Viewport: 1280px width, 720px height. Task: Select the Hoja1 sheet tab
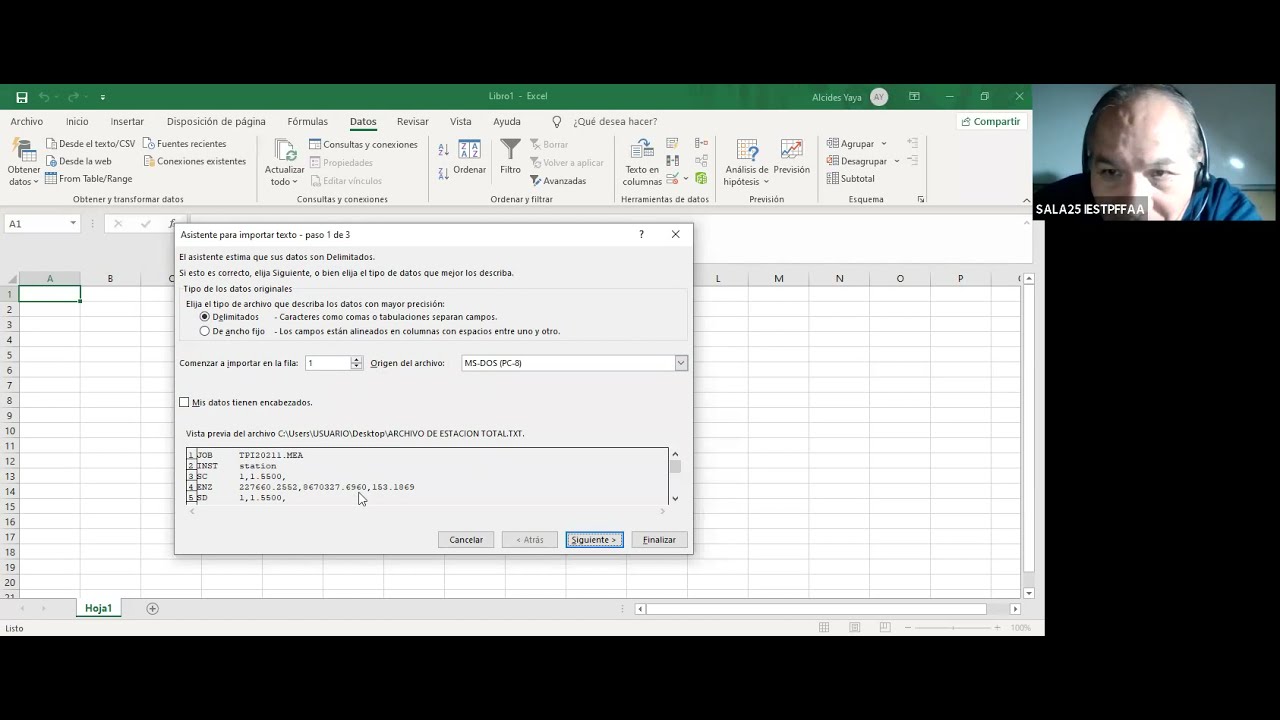98,608
